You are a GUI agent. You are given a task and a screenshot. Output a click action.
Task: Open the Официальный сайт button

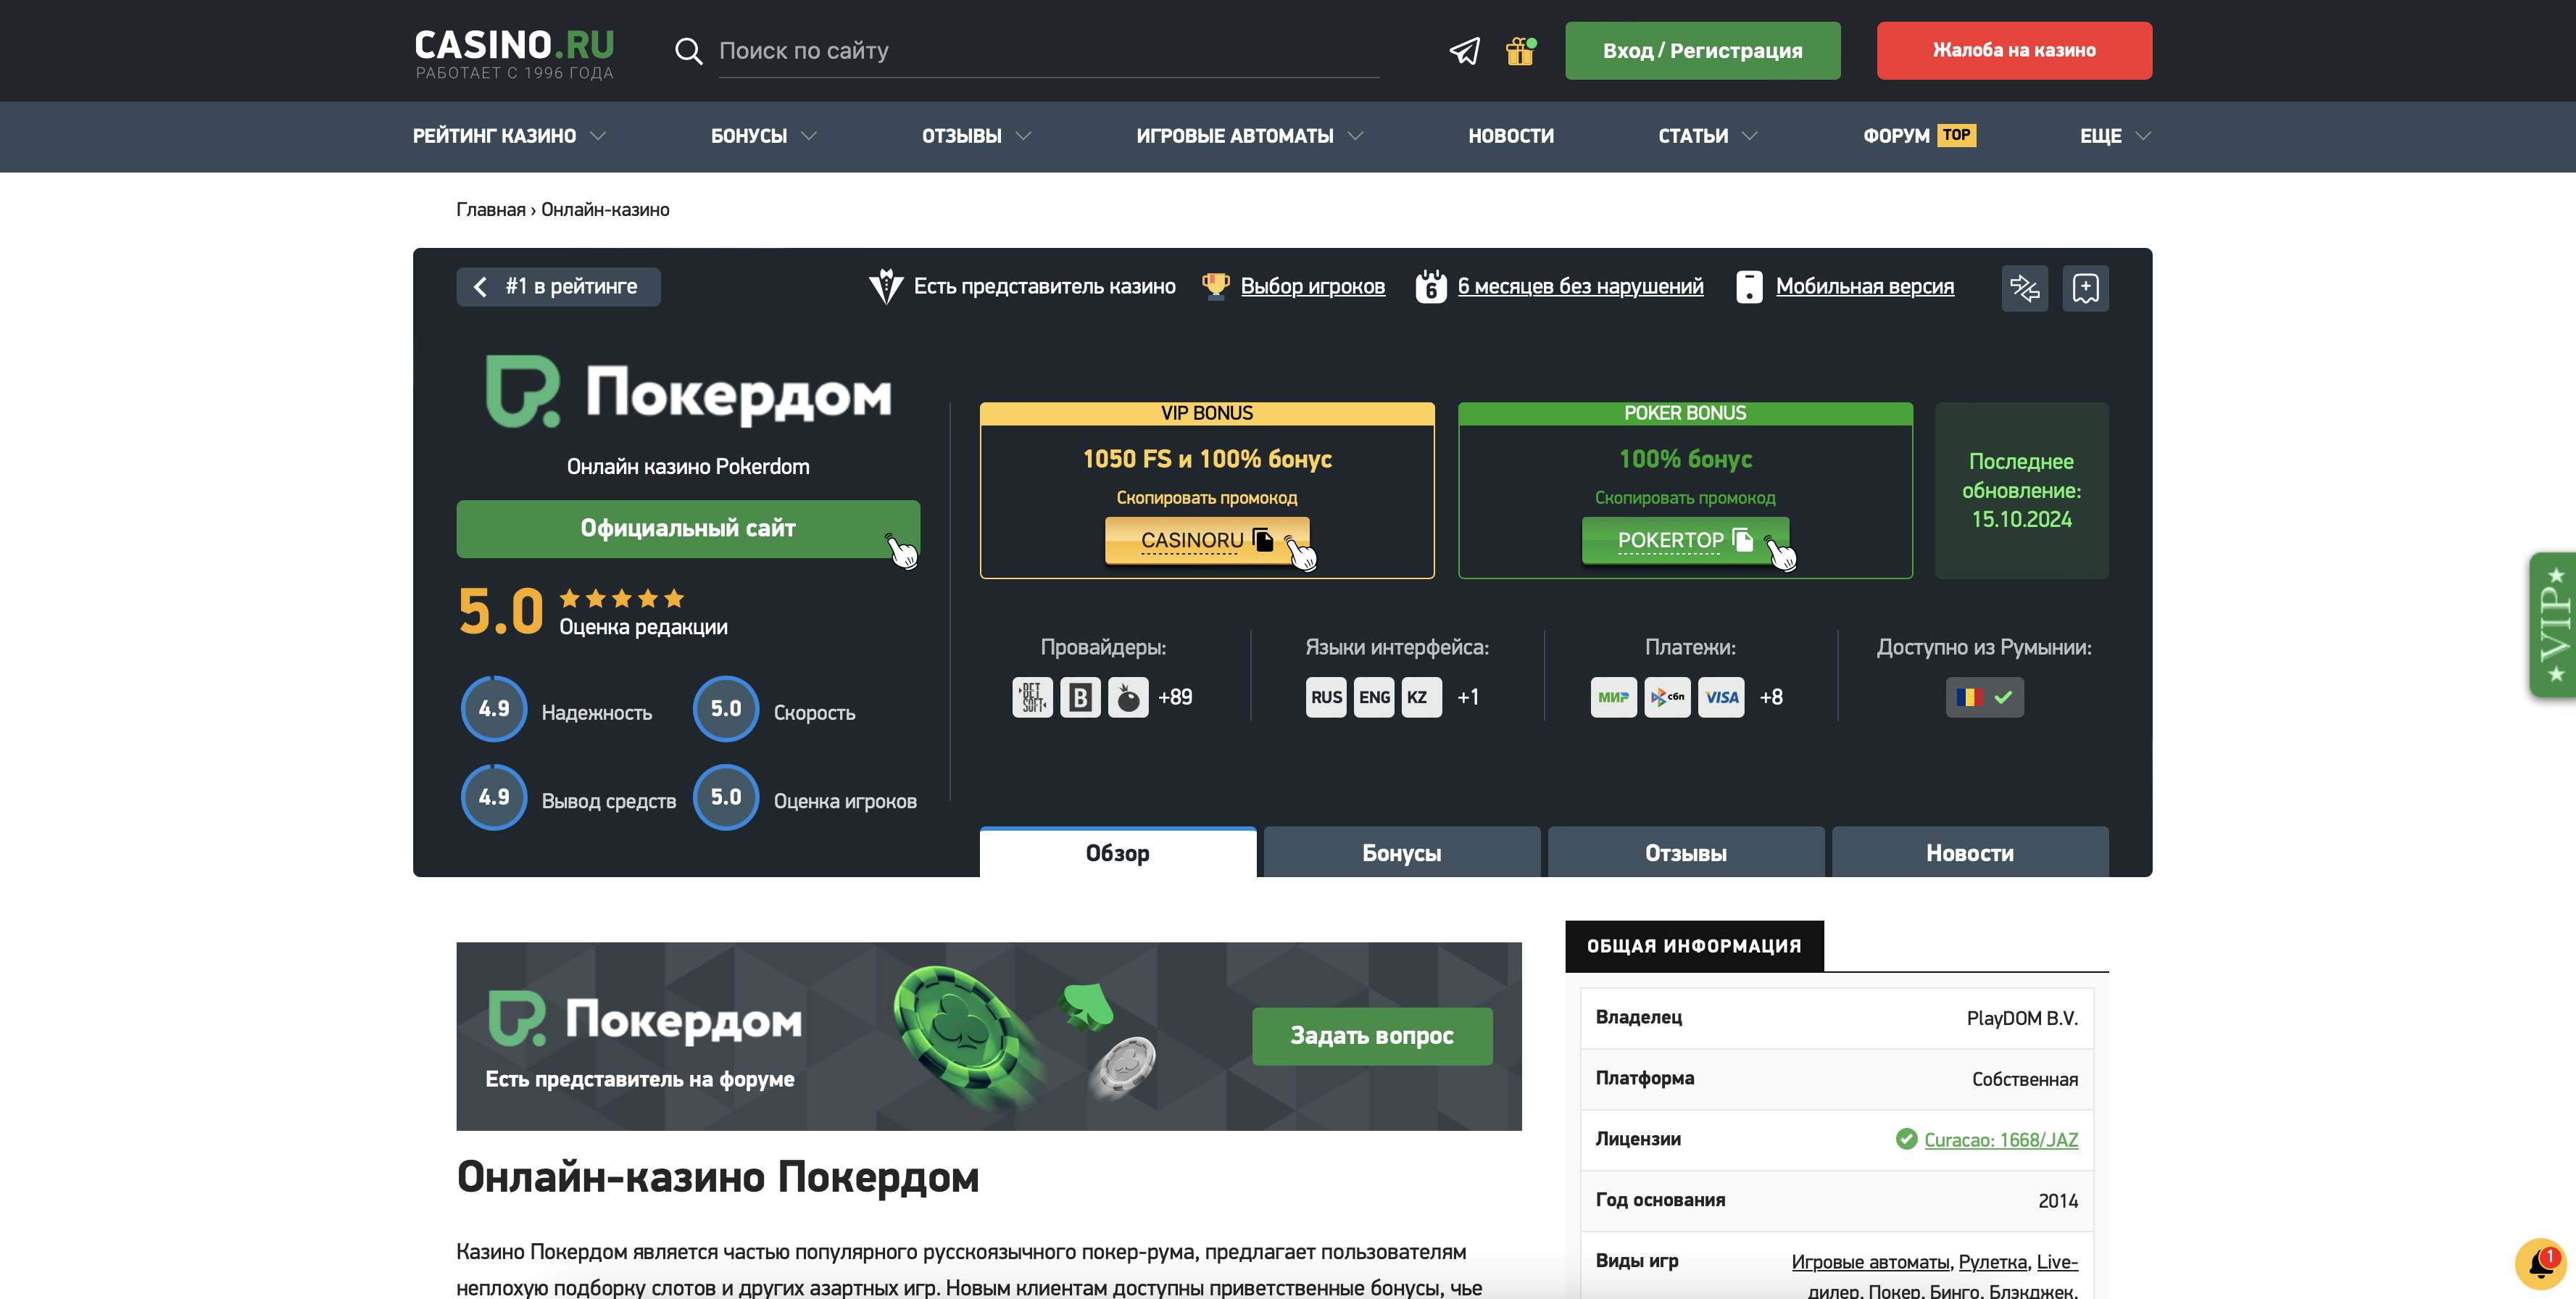[x=688, y=529]
